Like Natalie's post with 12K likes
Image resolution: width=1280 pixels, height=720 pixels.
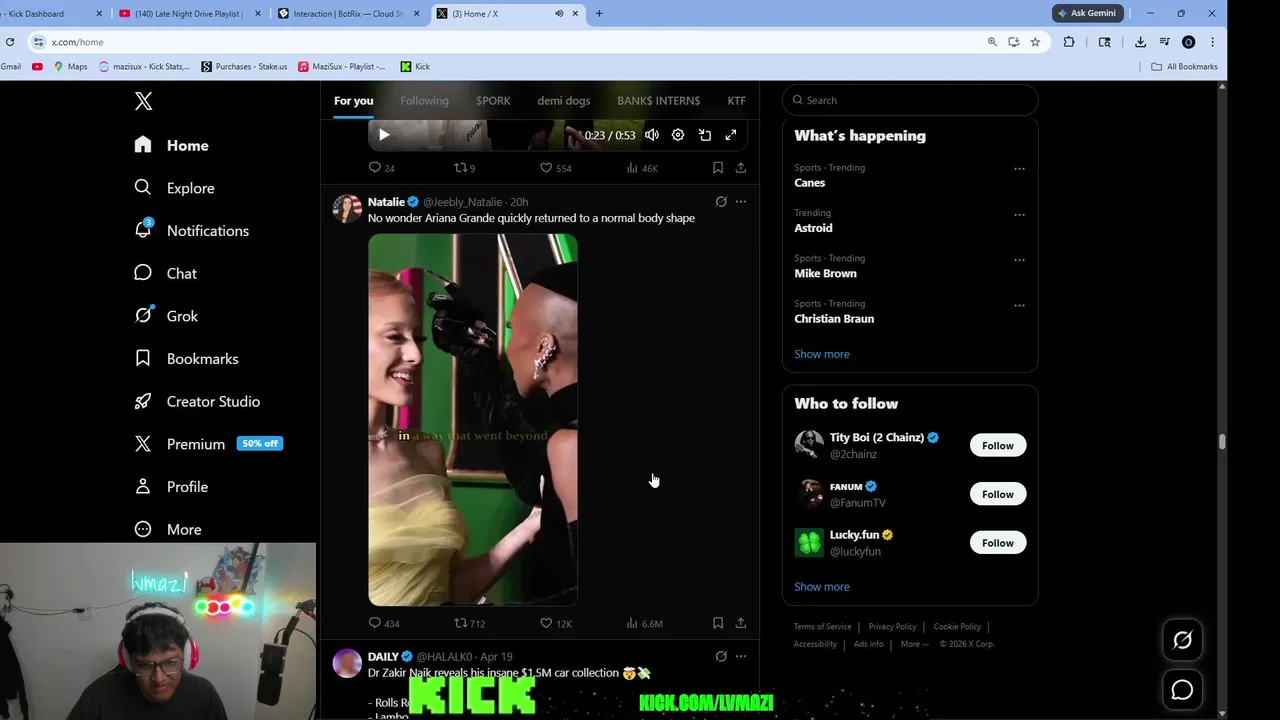pyautogui.click(x=556, y=623)
